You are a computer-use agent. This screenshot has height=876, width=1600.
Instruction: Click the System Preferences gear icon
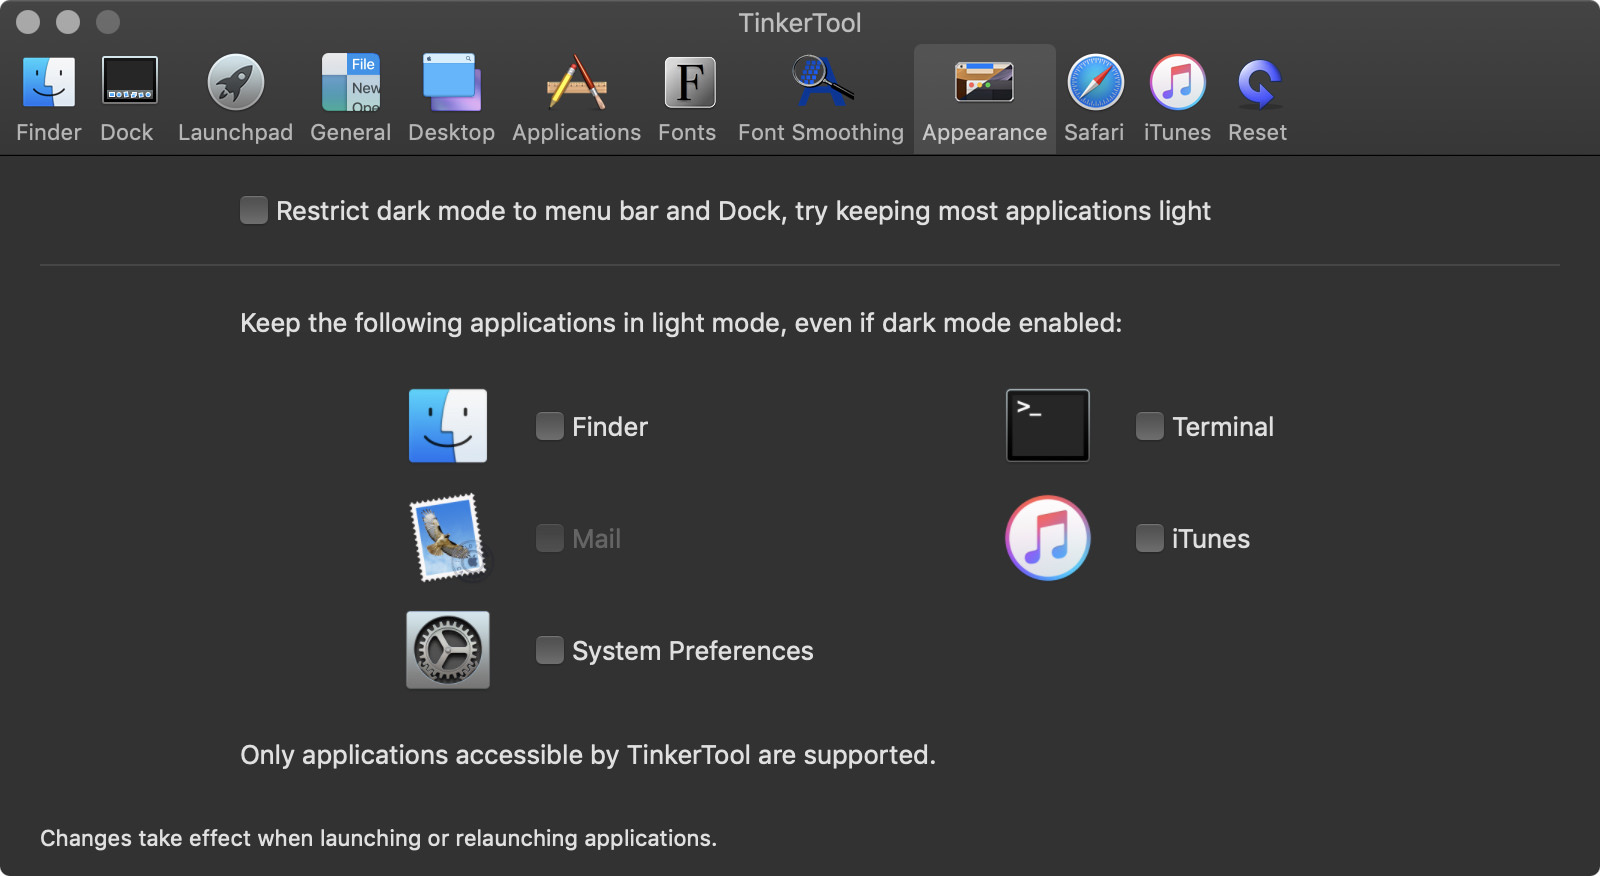point(448,650)
